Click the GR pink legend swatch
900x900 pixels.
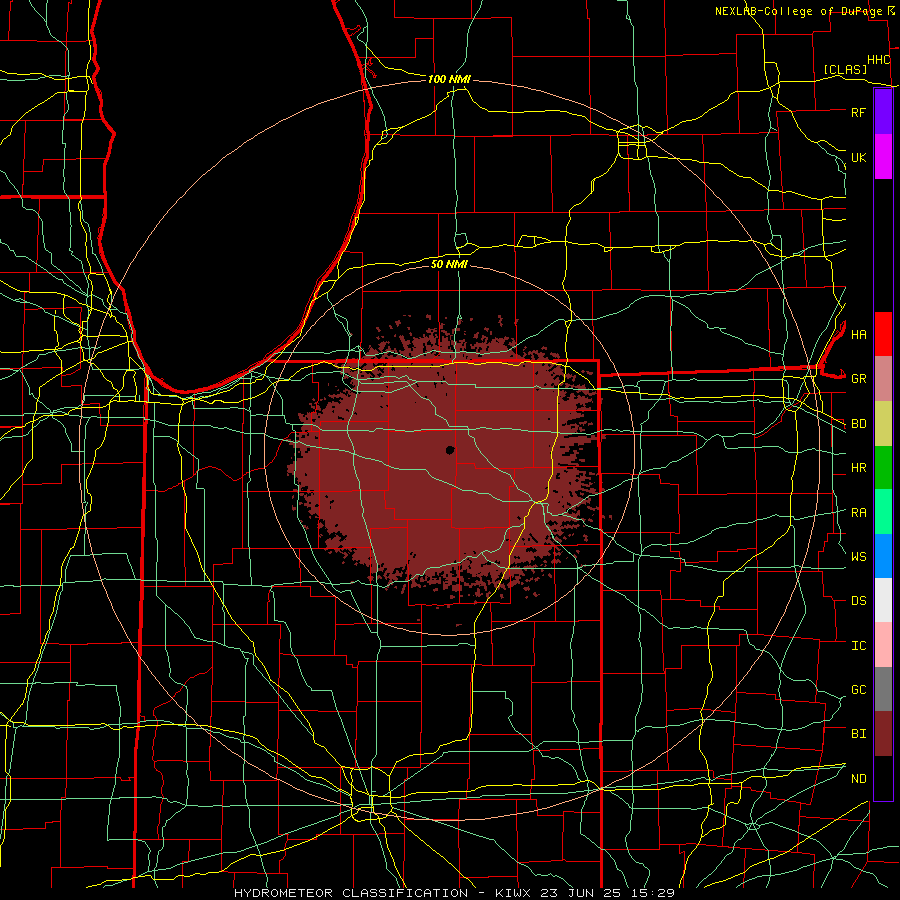[883, 379]
